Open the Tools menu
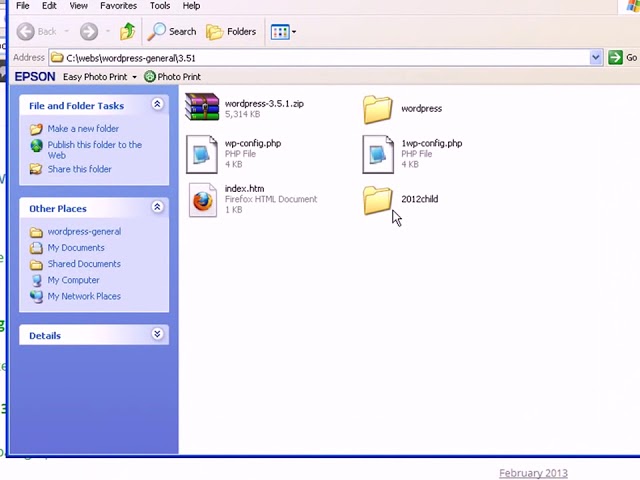The width and height of the screenshot is (640, 480). [x=160, y=6]
